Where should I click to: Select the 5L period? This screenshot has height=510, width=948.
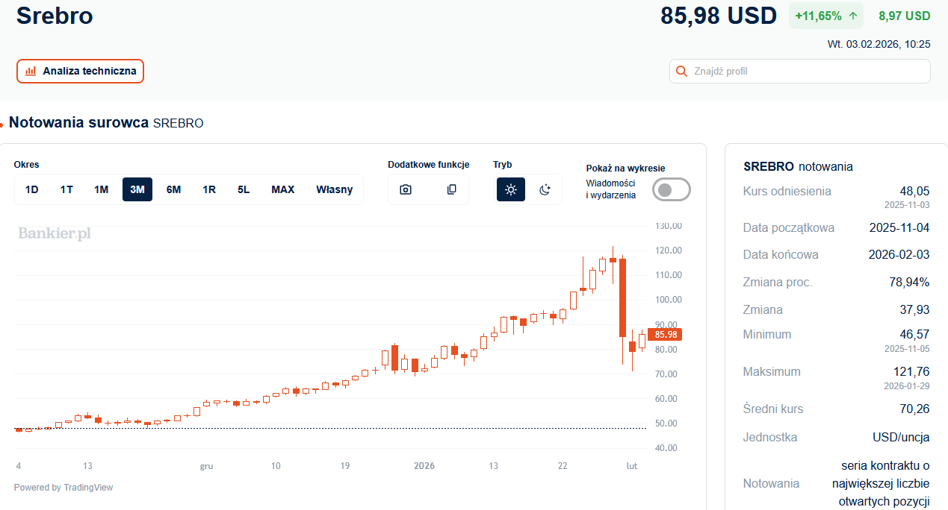pyautogui.click(x=244, y=190)
